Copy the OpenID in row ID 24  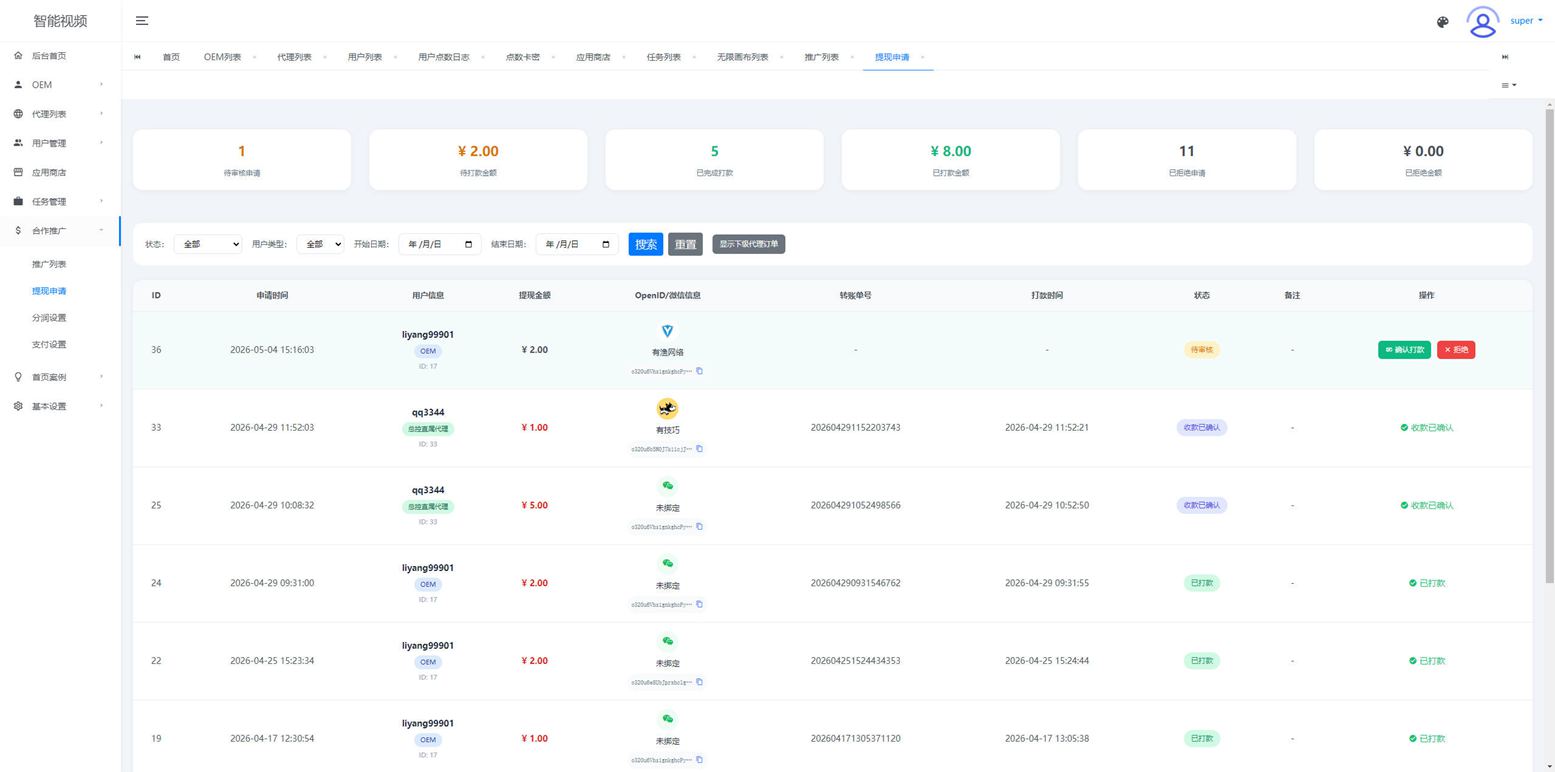pos(699,605)
